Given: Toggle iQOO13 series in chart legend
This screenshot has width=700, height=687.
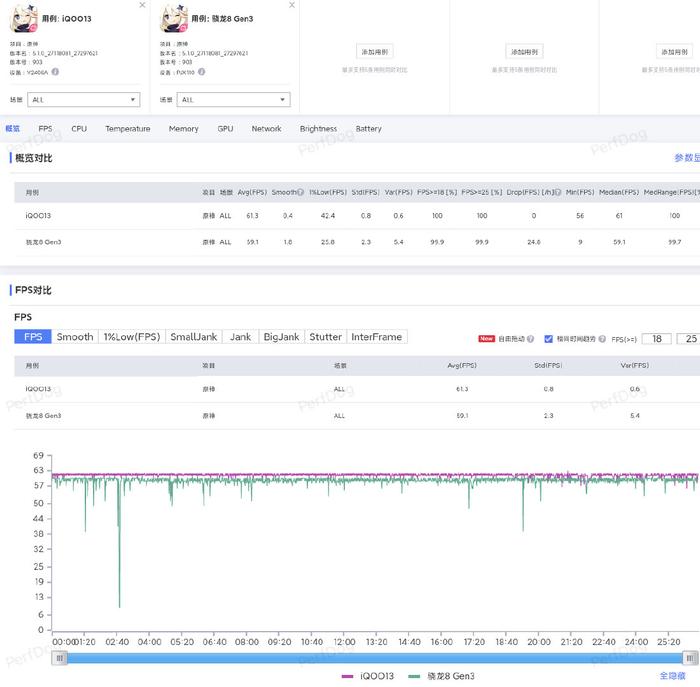Looking at the screenshot, I should coord(367,677).
